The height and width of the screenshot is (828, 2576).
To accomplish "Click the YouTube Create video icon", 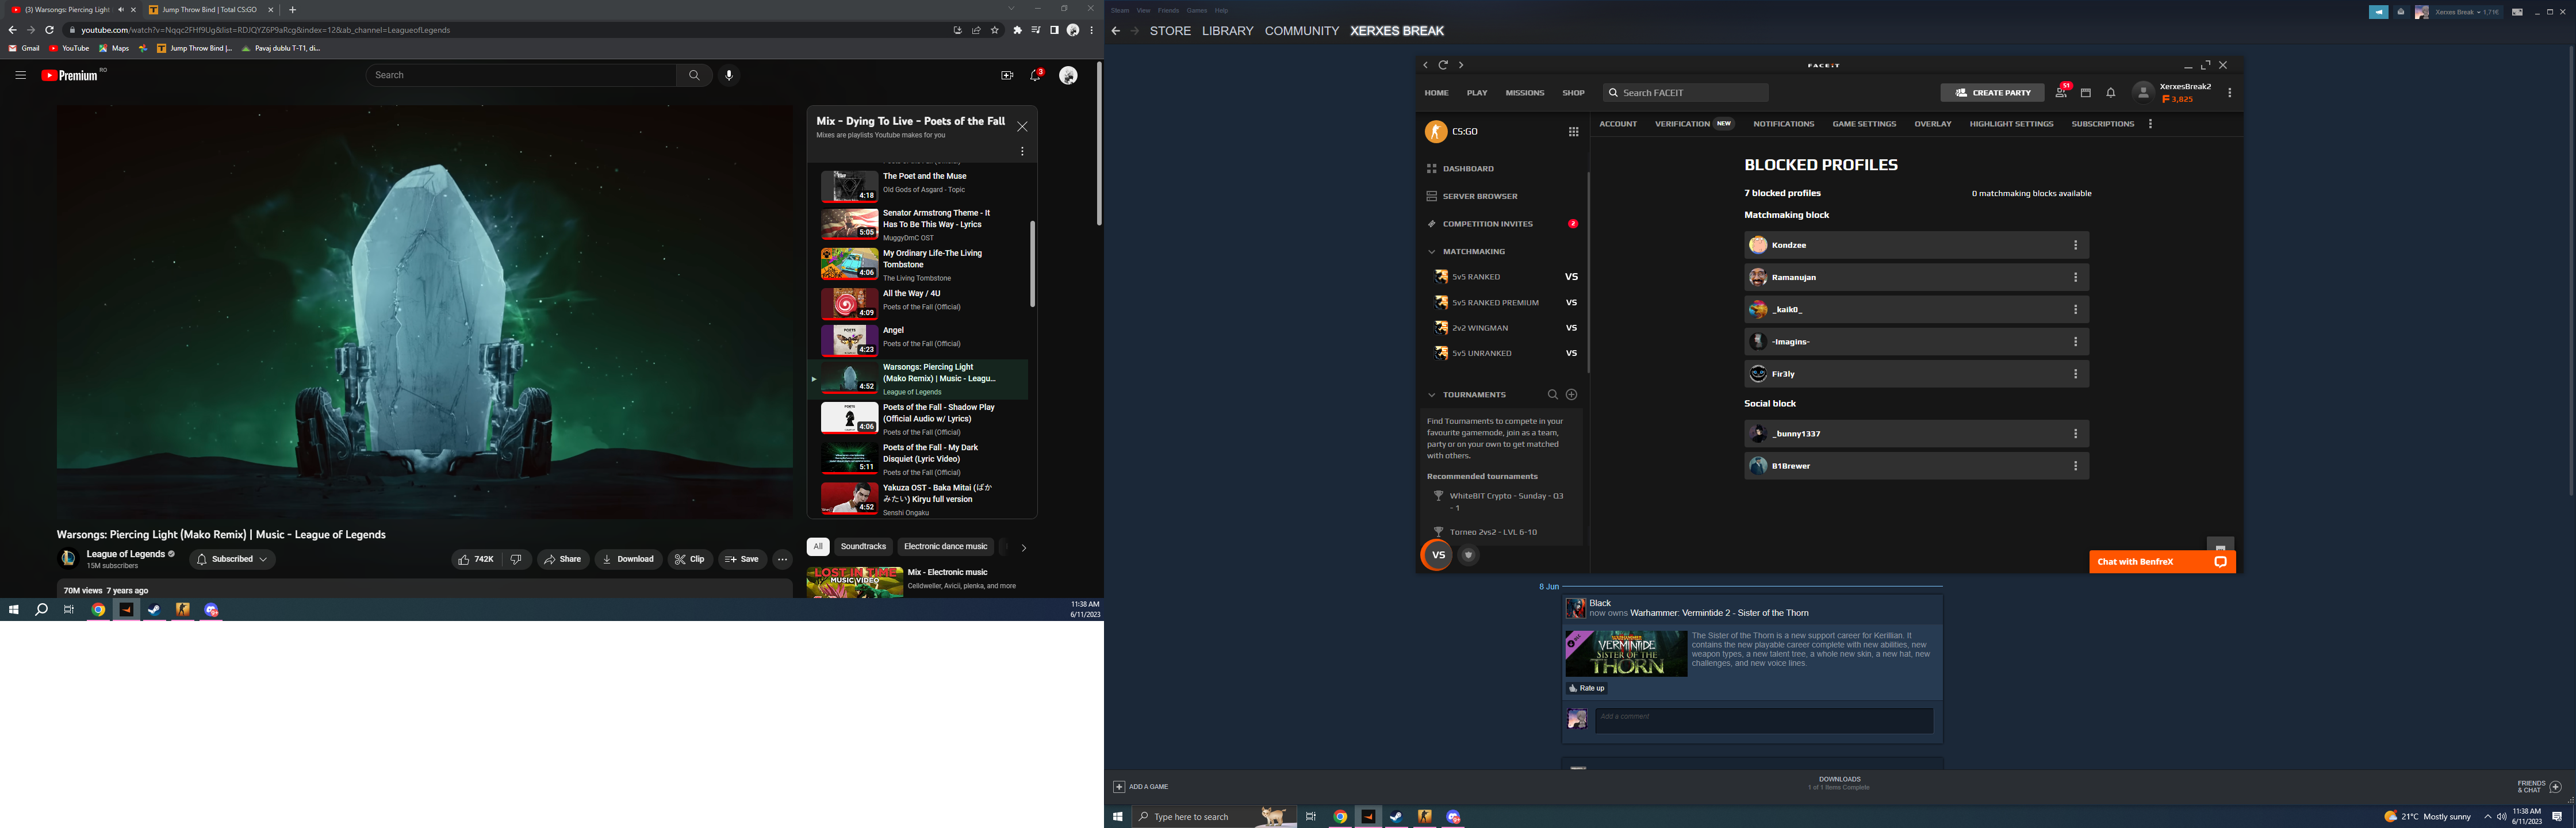I will click(x=1007, y=76).
